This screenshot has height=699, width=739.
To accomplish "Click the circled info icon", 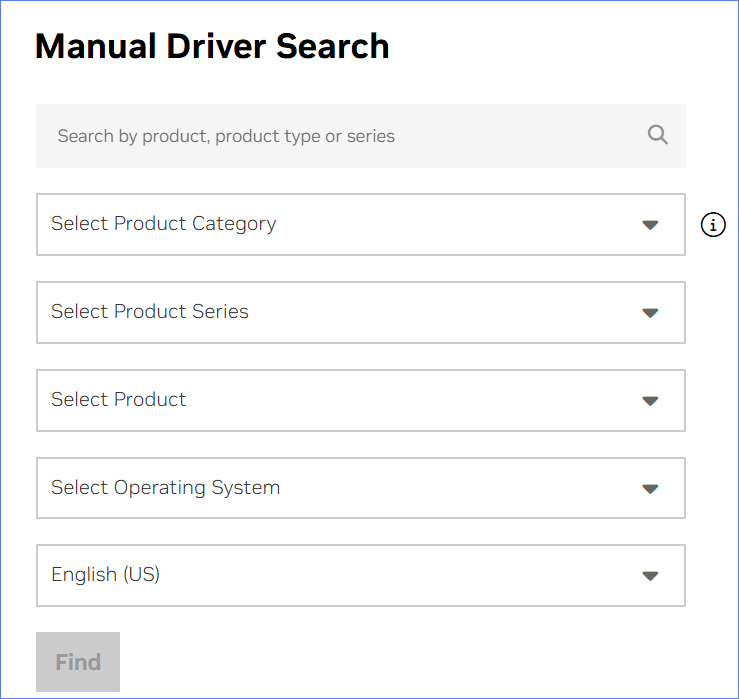I will point(713,225).
